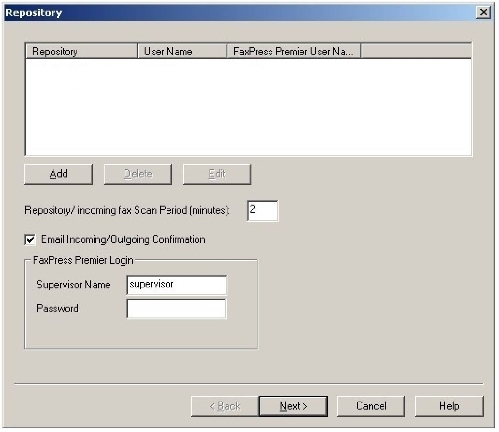Viewport: 499px width, 432px height.
Task: Focus the Supervisor Name text field
Action: pos(177,285)
